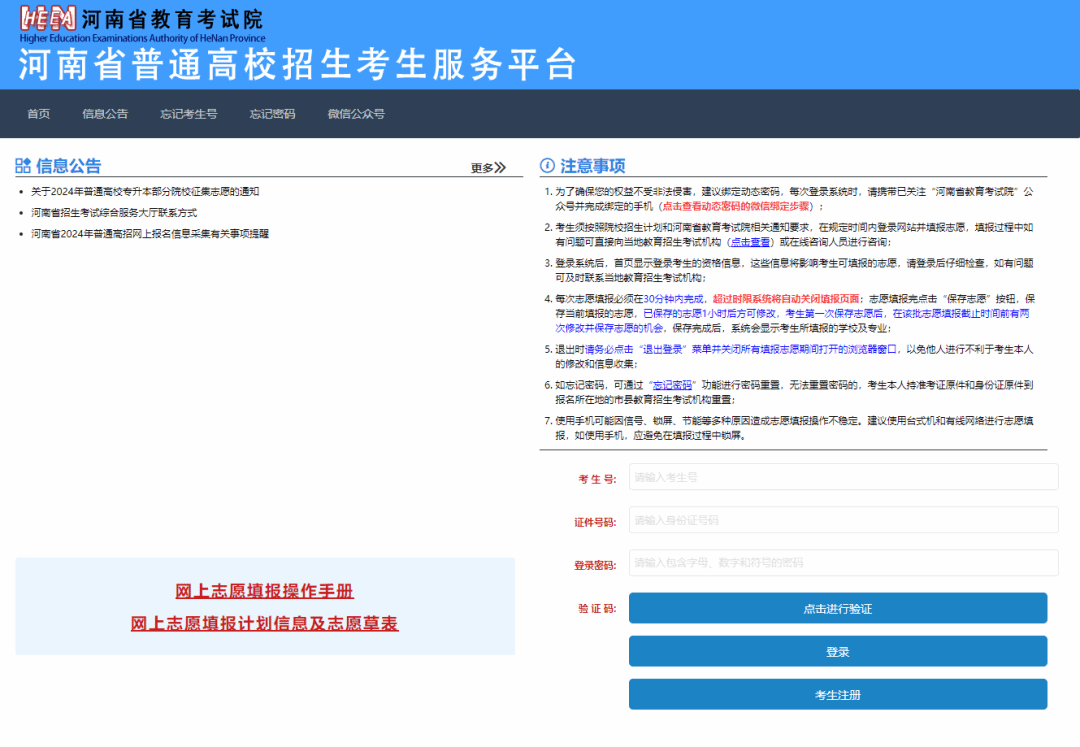Focus the 证件号码 ID number field

coord(843,520)
